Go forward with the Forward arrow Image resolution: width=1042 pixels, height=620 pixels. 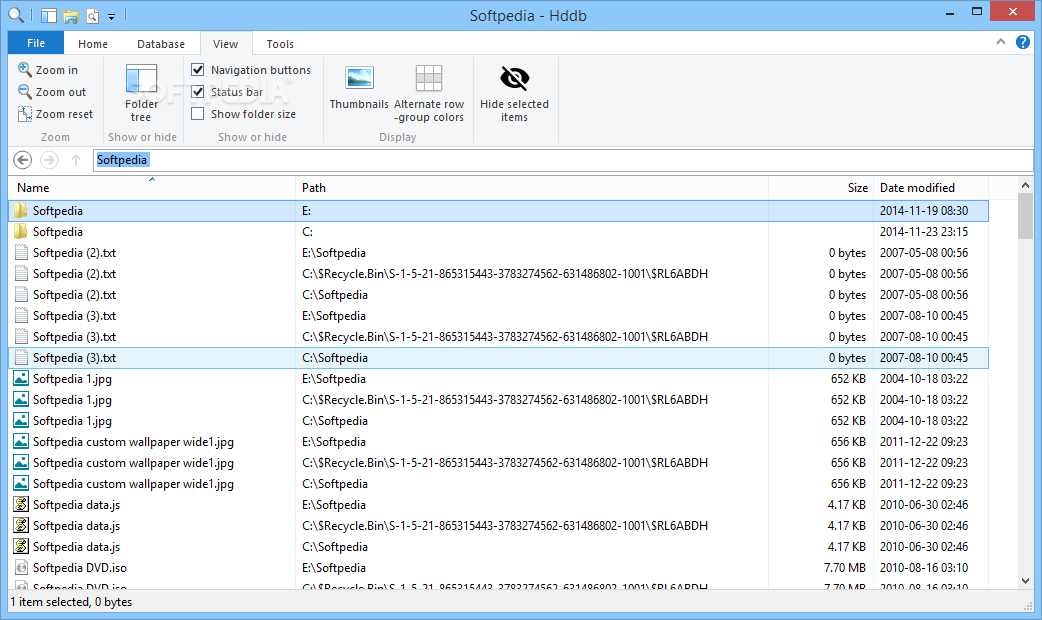pos(49,160)
